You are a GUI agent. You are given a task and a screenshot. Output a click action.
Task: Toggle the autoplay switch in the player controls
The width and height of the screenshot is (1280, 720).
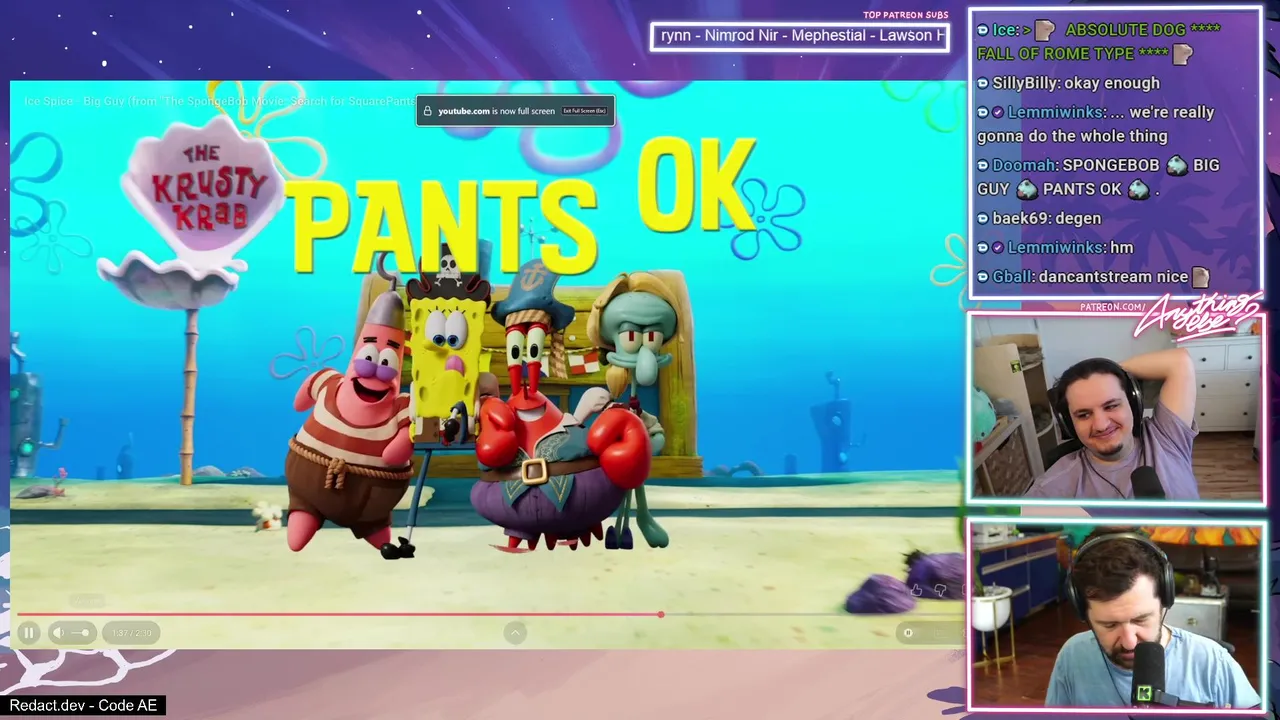click(x=908, y=632)
